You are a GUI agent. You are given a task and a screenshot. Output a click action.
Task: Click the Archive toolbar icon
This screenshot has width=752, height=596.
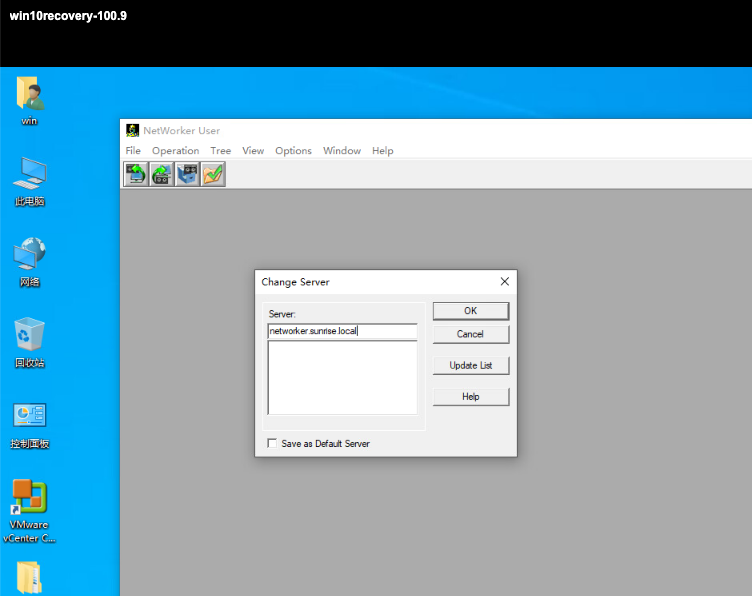tap(188, 174)
